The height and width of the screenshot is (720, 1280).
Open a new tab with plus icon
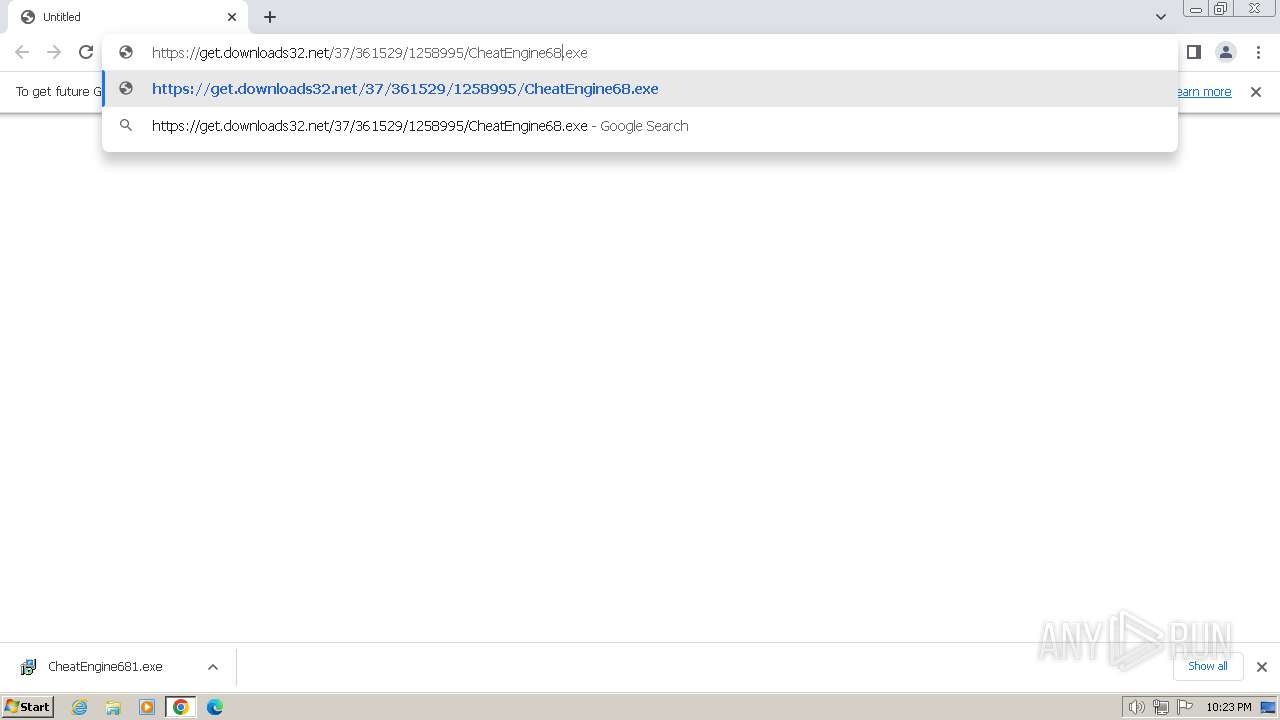(x=270, y=17)
